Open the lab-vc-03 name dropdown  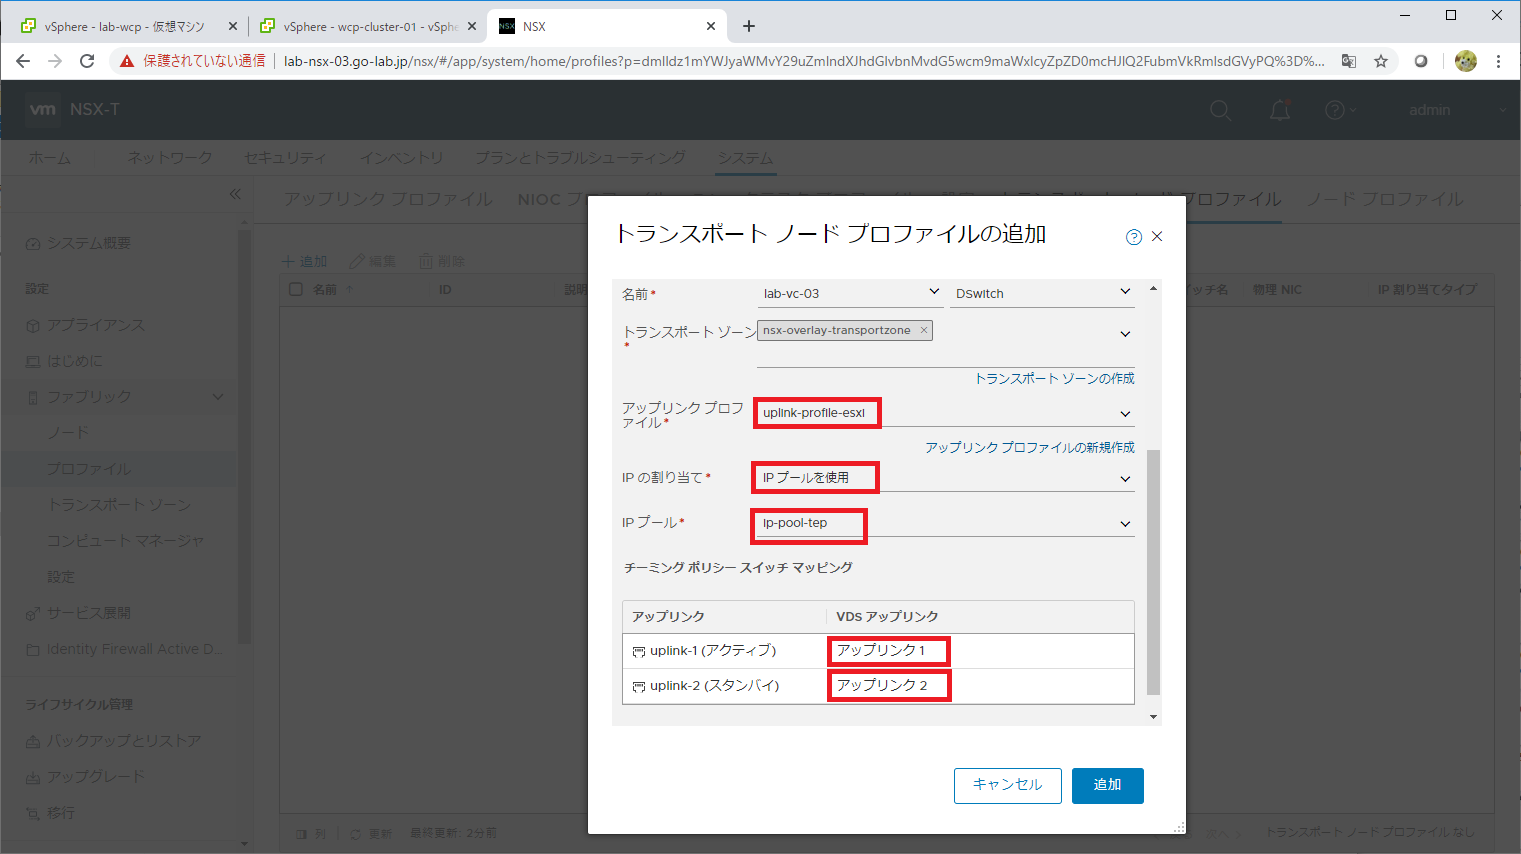[850, 293]
